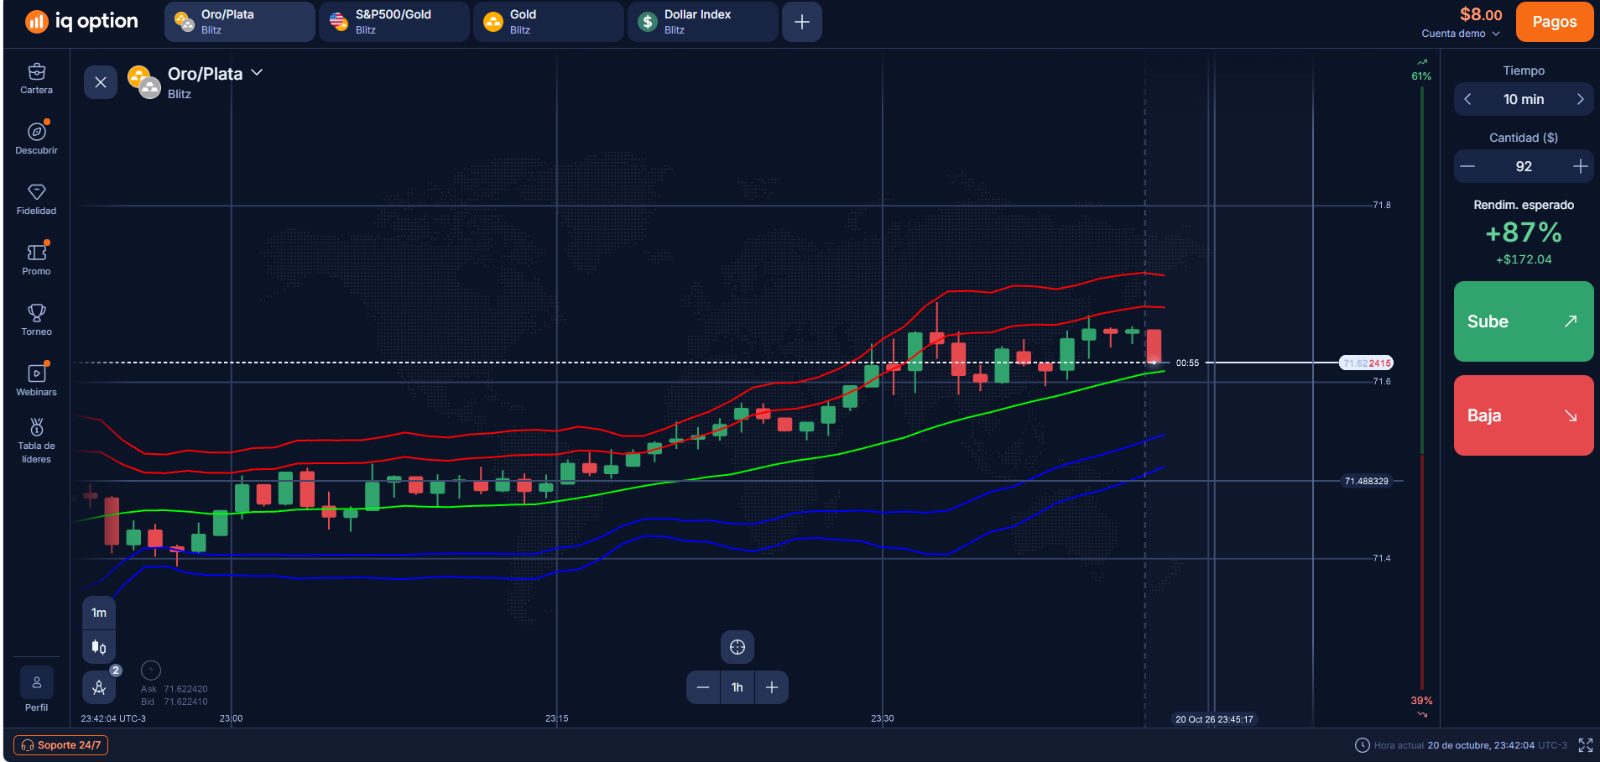Expand Cuenta demo account dropdown
Image resolution: width=1600 pixels, height=762 pixels.
1461,34
